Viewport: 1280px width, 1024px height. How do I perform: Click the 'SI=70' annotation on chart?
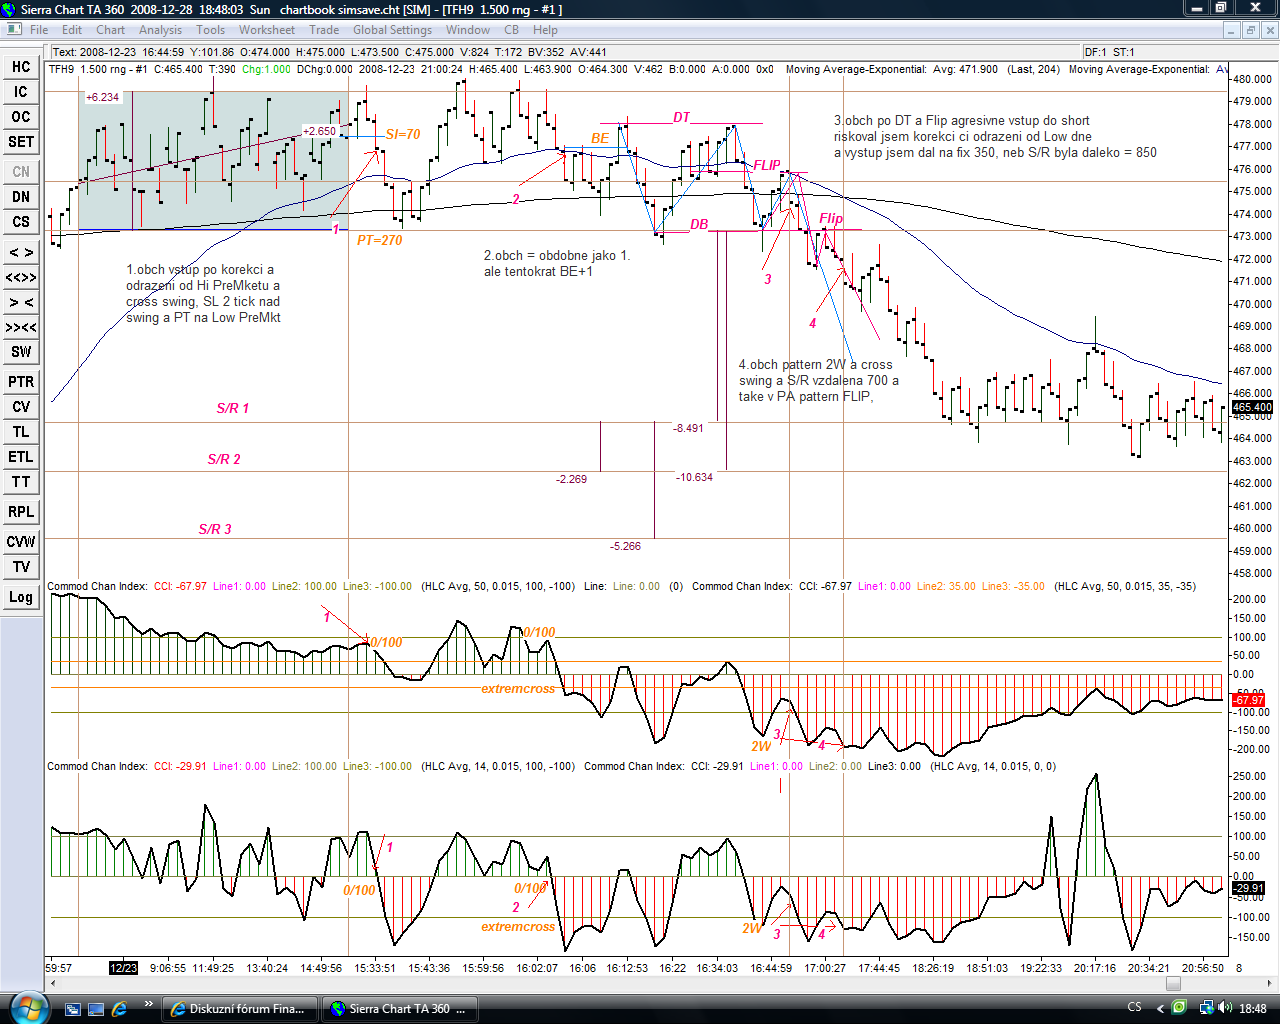[403, 134]
